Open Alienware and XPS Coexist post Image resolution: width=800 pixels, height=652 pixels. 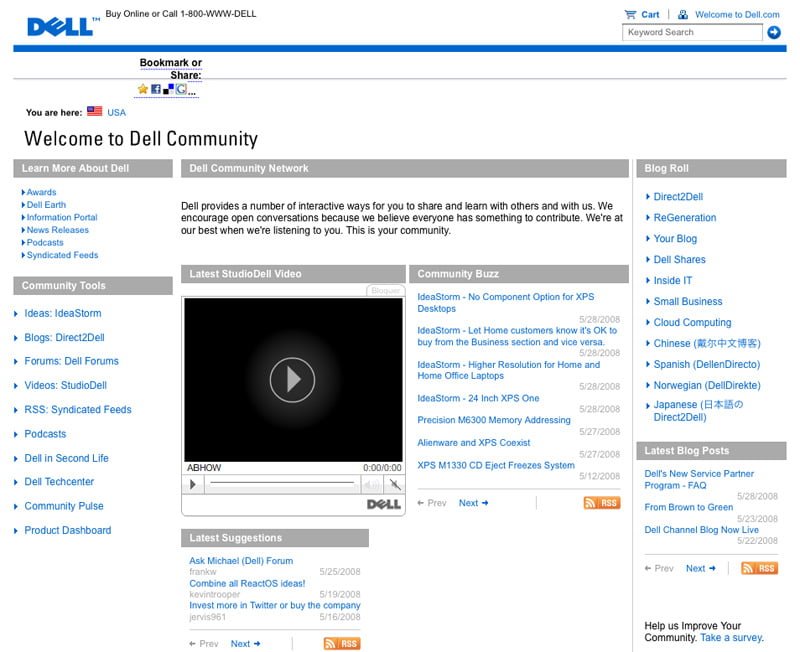coord(473,442)
